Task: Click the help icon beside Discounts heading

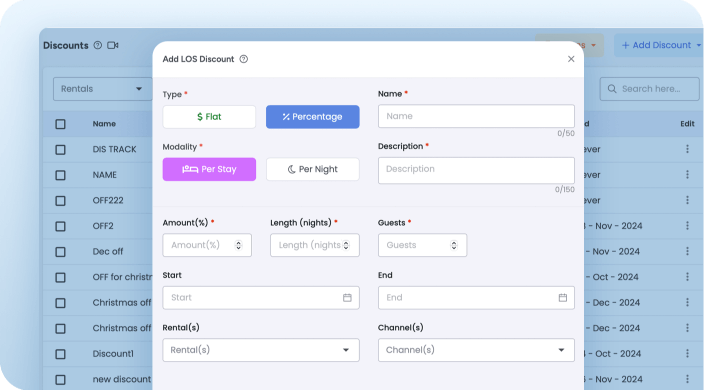Action: (97, 45)
